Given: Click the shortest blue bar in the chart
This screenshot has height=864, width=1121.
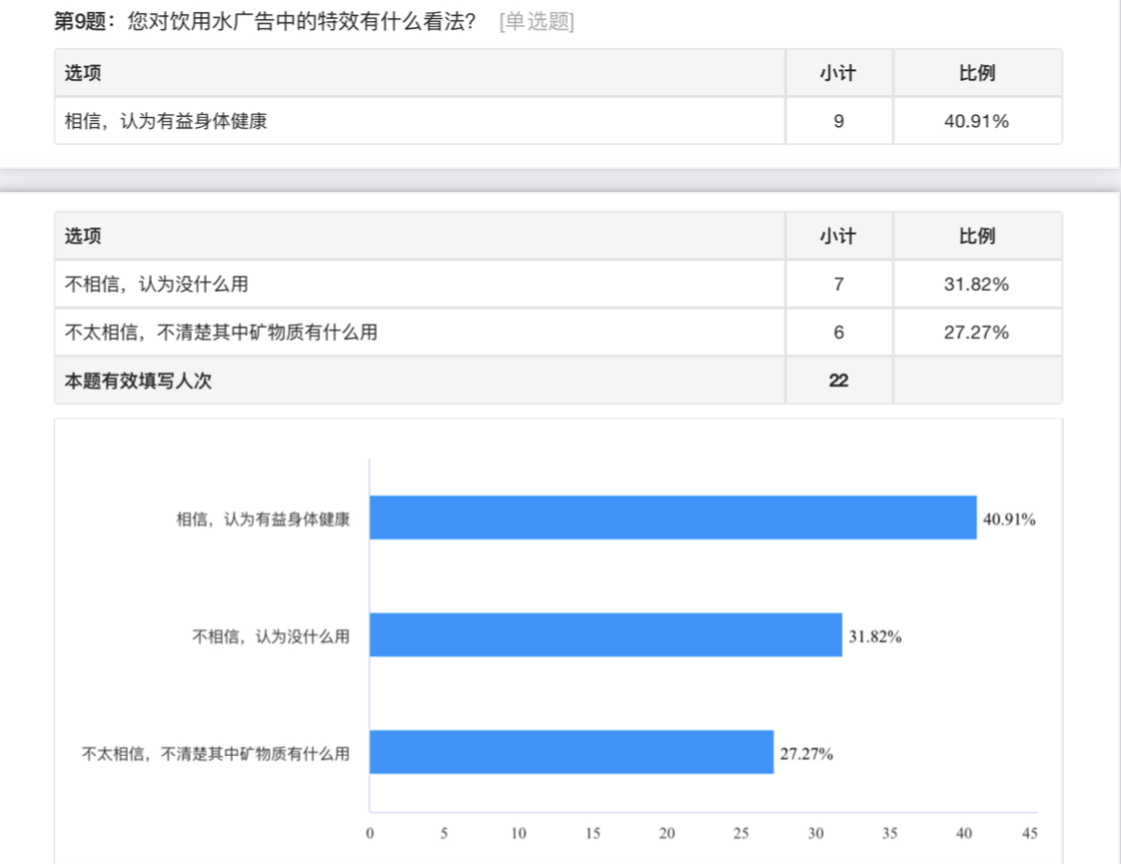Looking at the screenshot, I should (x=571, y=752).
